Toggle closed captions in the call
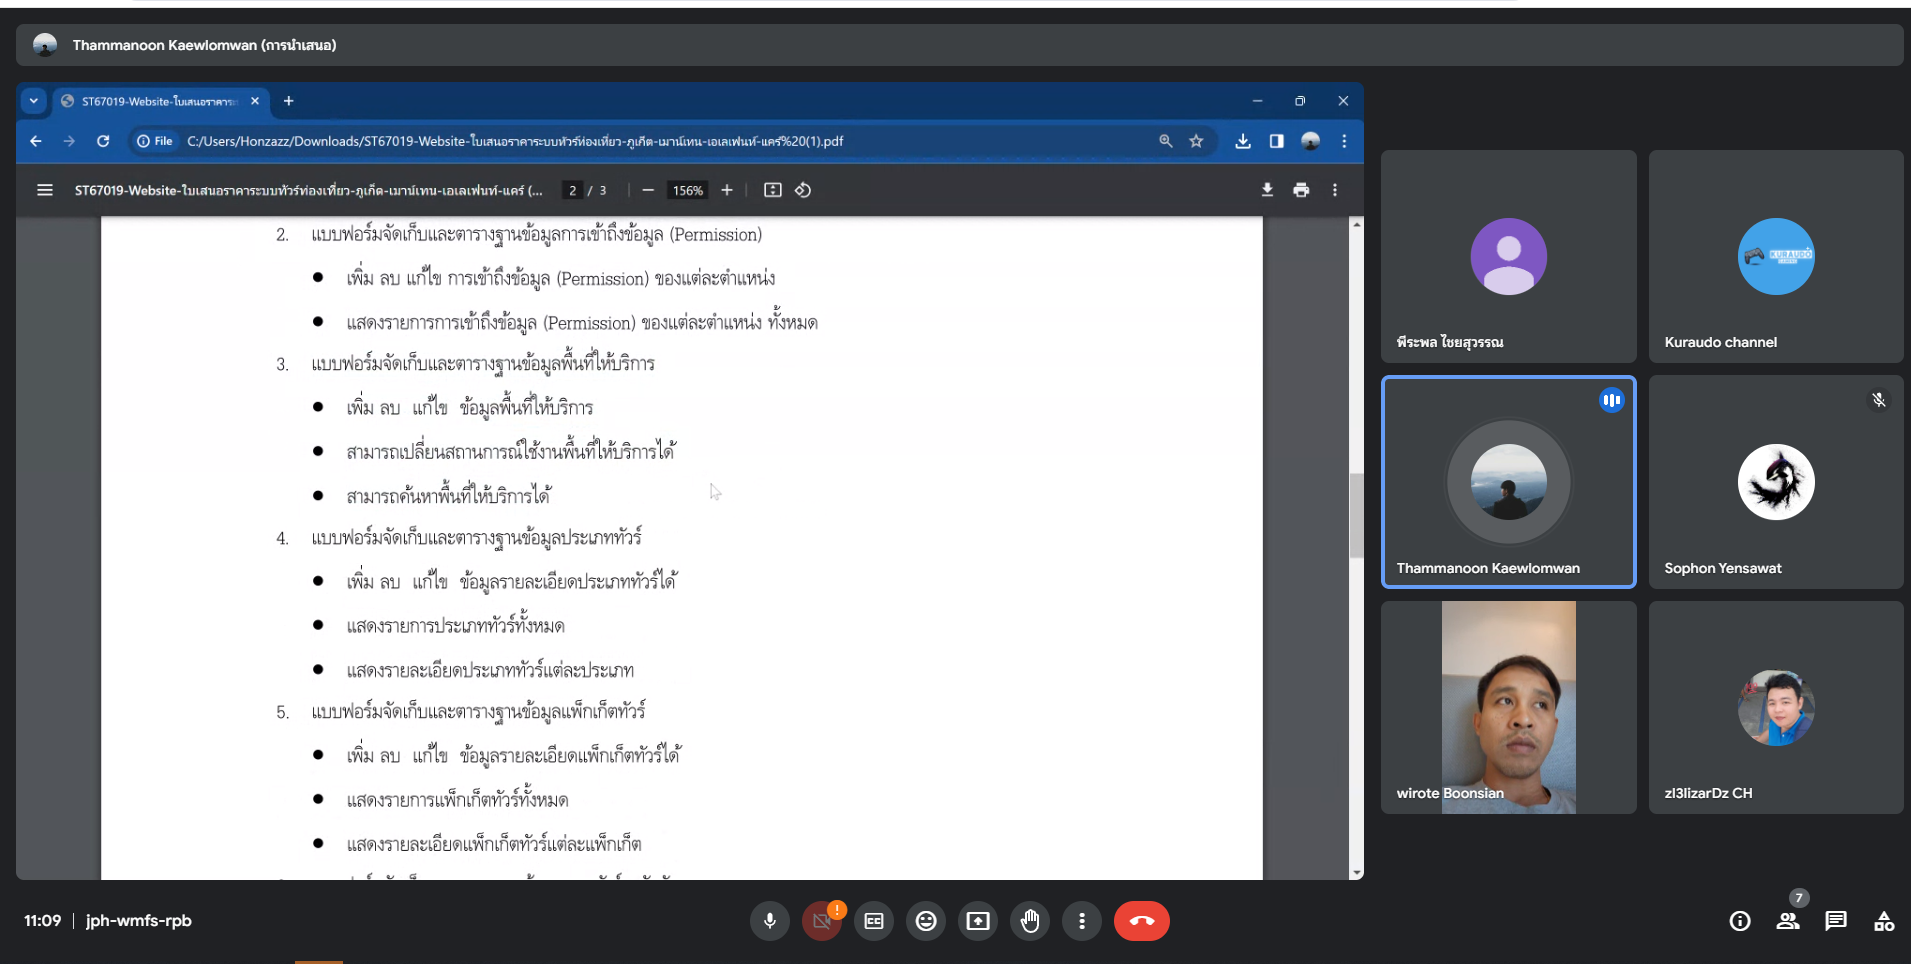Screen dimensions: 1911x964 click(x=874, y=921)
